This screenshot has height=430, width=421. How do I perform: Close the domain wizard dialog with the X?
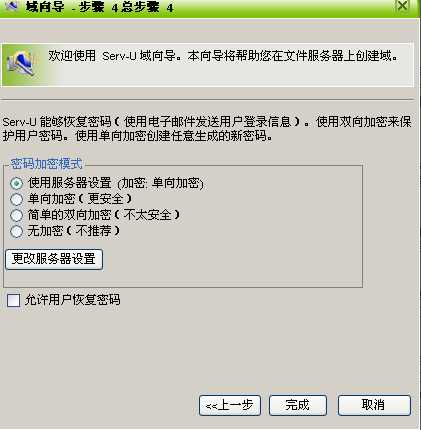click(403, 5)
